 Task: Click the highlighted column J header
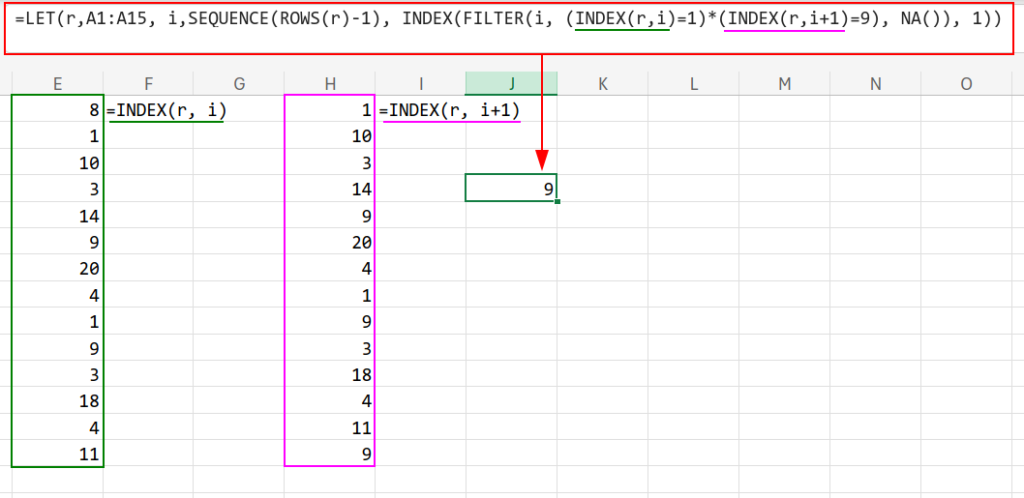click(511, 84)
